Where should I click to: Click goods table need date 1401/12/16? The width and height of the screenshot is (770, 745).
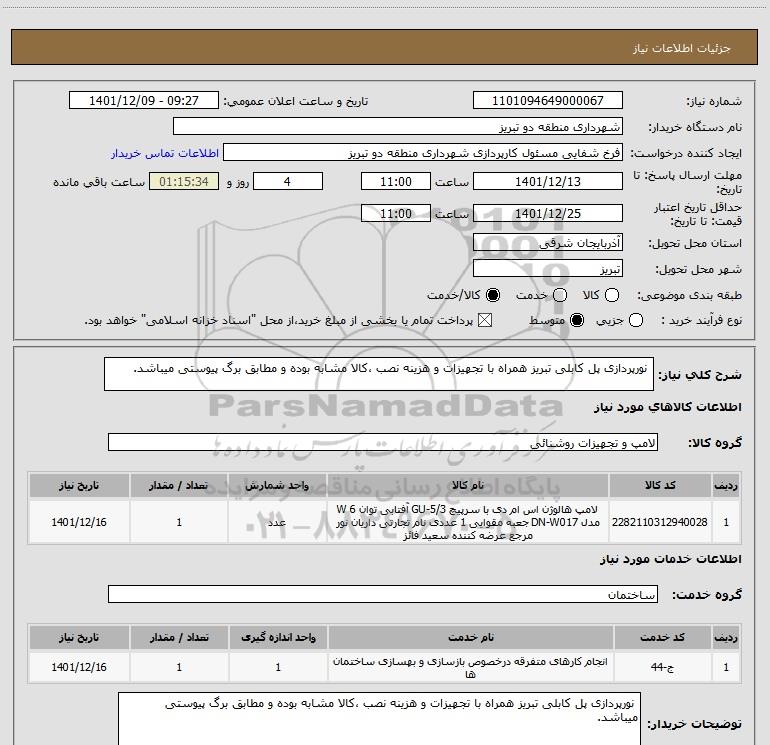[x=79, y=522]
